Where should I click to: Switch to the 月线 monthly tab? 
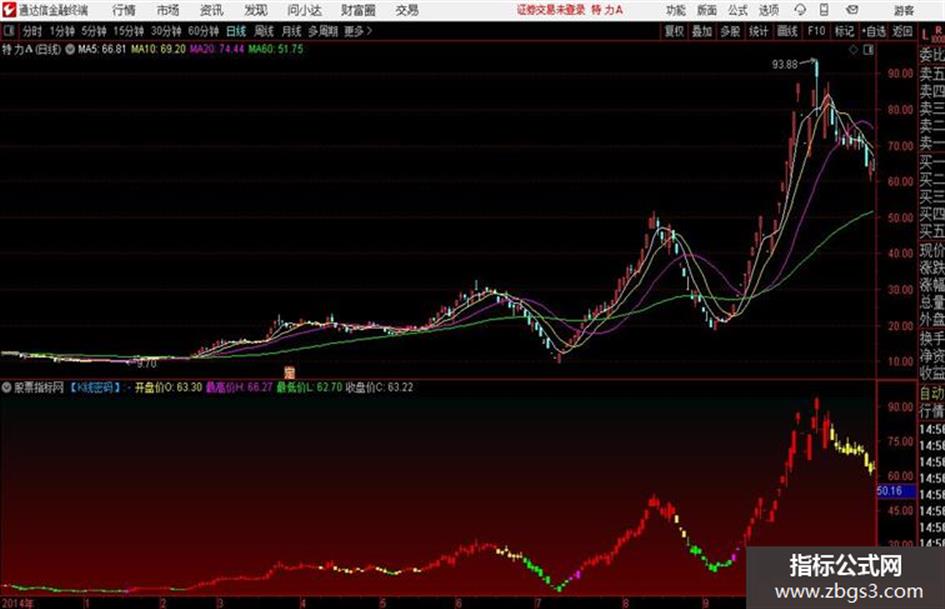pos(292,31)
